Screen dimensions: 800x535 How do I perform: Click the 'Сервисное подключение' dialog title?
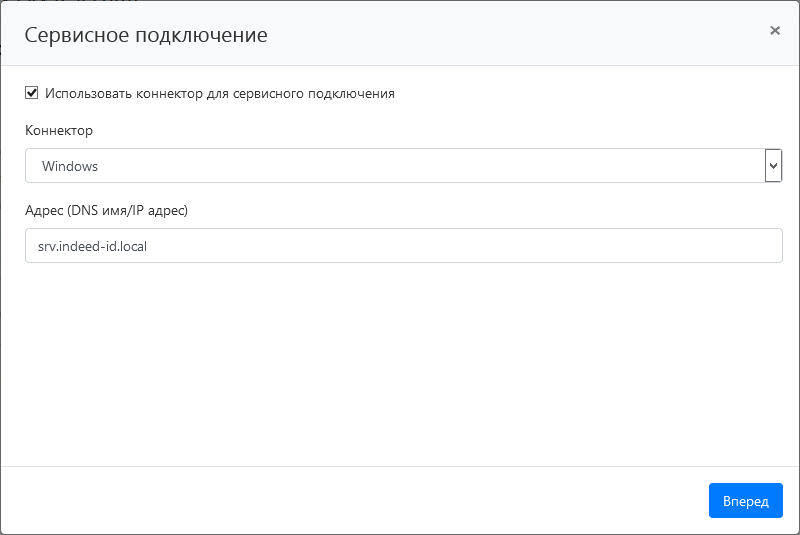146,35
